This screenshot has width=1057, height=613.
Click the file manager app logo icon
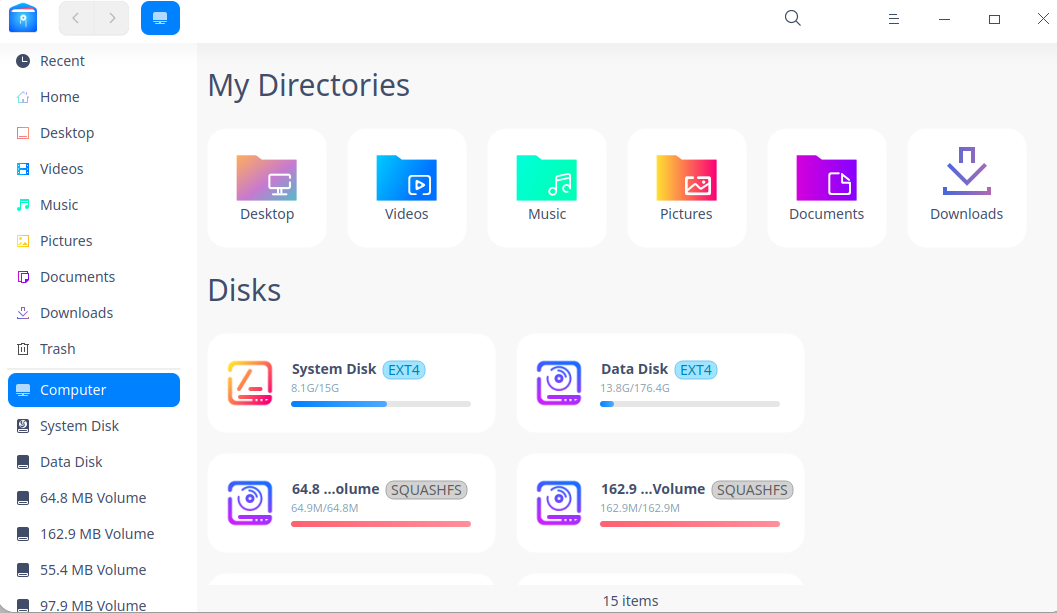(23, 18)
